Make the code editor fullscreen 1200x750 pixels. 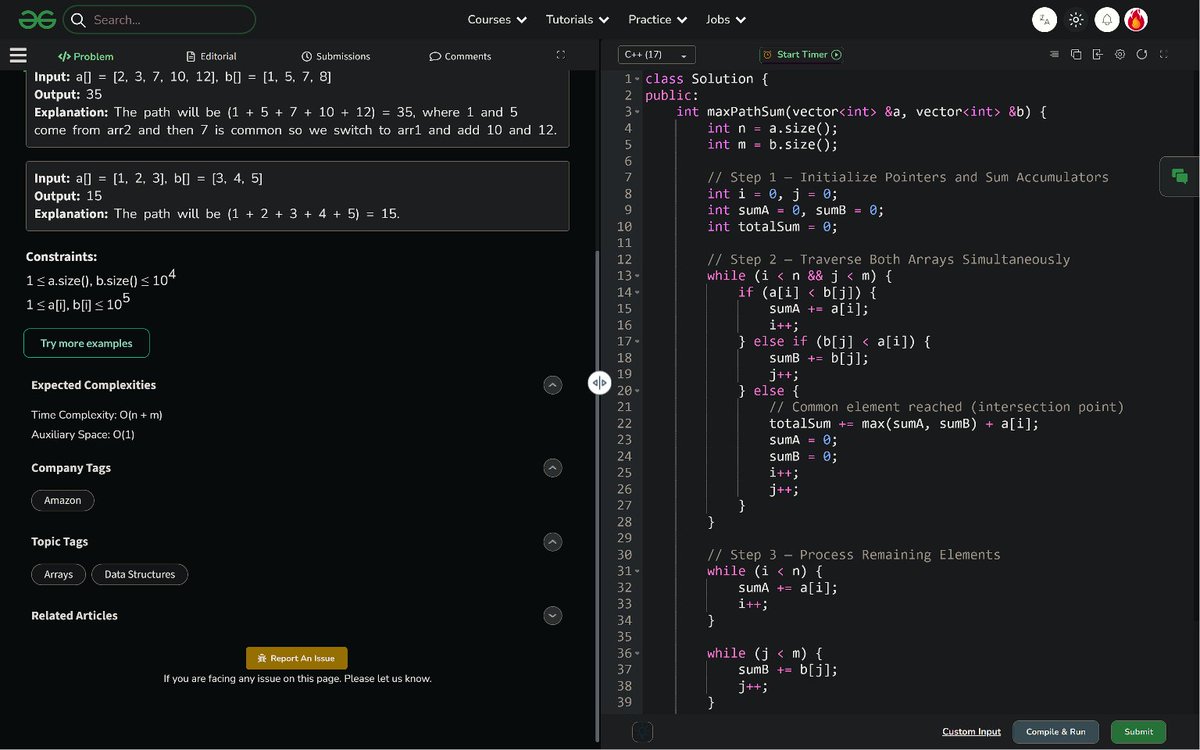1164,55
